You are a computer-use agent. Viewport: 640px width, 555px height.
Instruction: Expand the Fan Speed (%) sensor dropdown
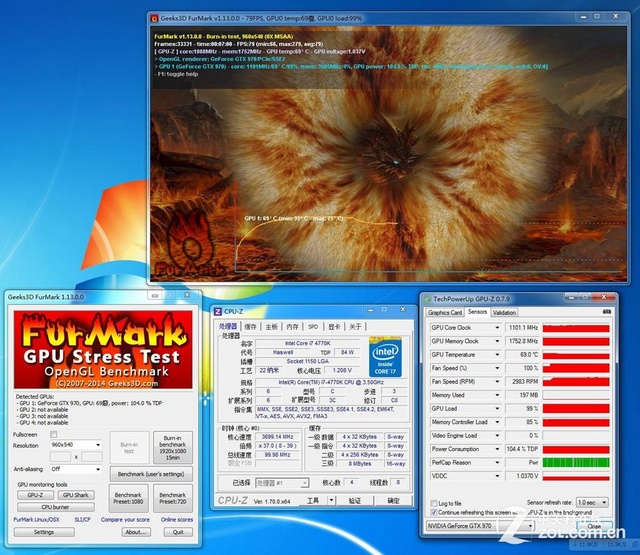coord(497,368)
